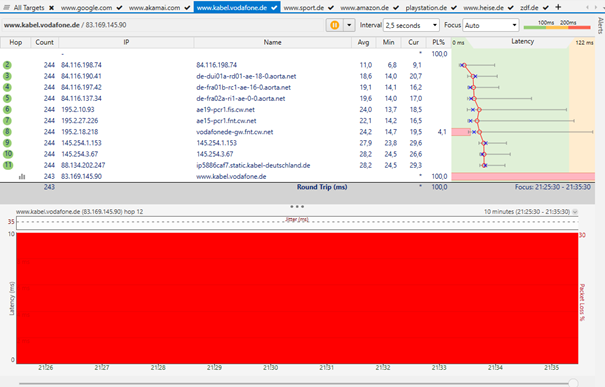Viewport: 605px width, 387px height.
Task: Open the Focus Auto combo box
Action: coord(490,25)
